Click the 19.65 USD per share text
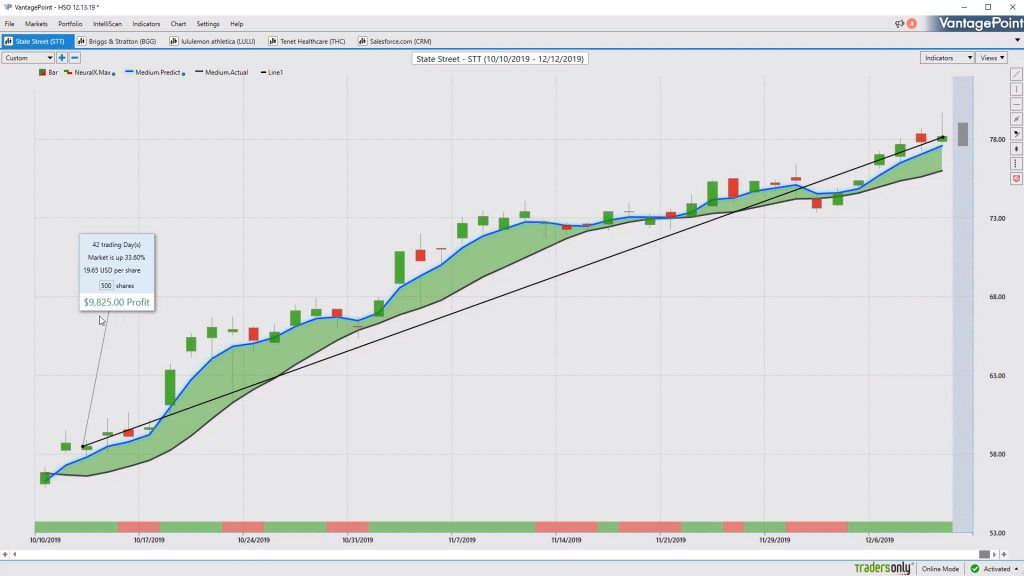Image resolution: width=1024 pixels, height=576 pixels. [x=112, y=270]
